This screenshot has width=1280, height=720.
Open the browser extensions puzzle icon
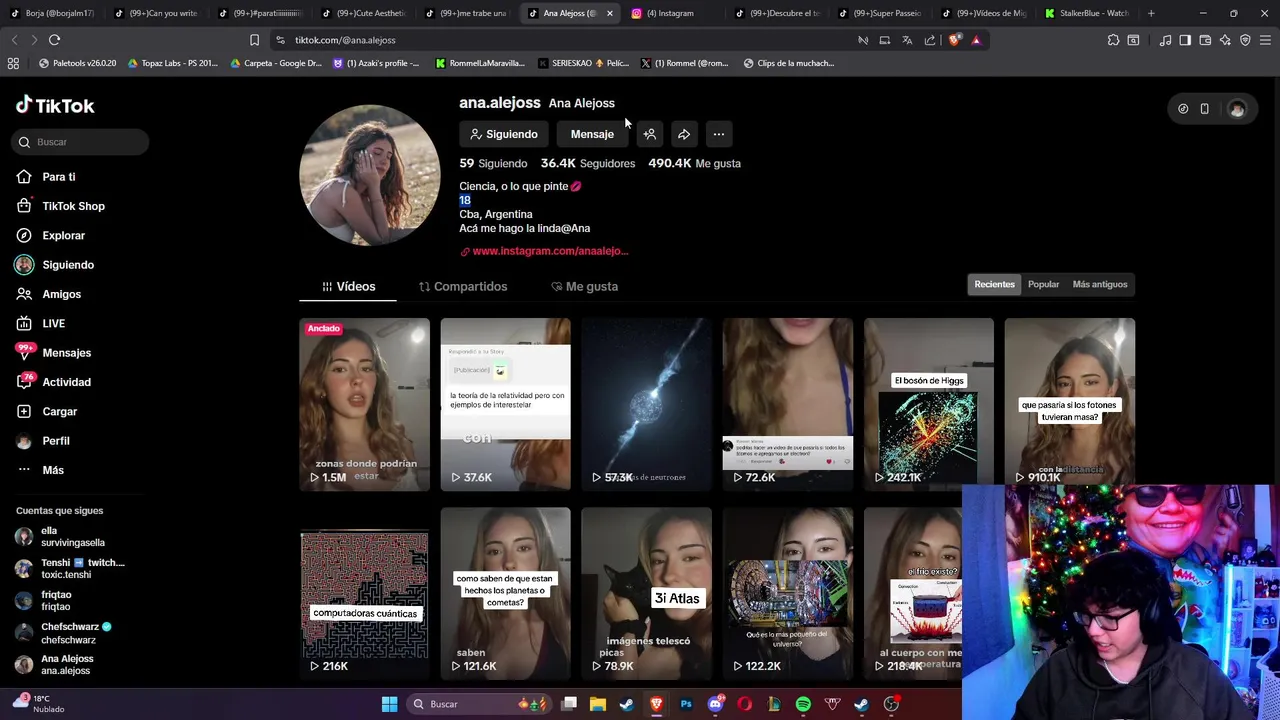[1113, 40]
